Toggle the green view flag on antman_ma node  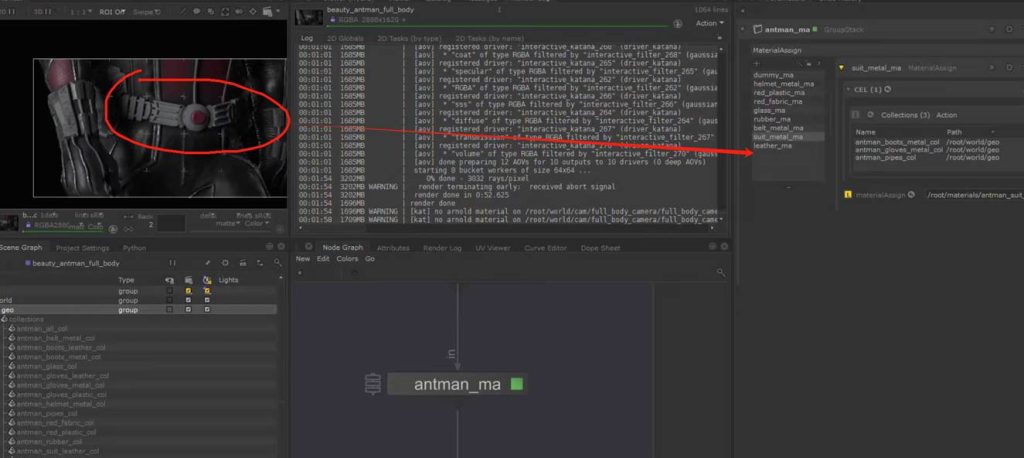(x=516, y=384)
